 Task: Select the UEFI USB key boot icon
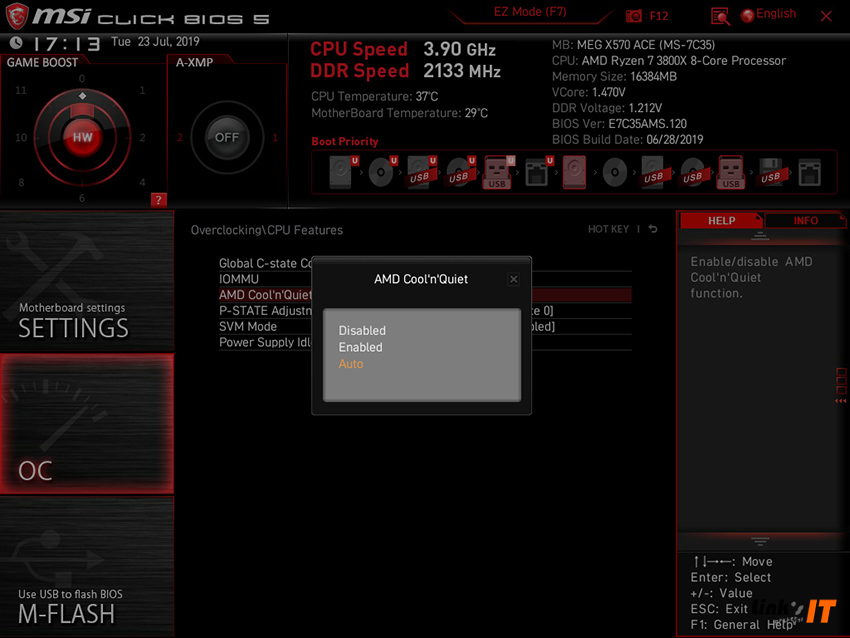499,172
